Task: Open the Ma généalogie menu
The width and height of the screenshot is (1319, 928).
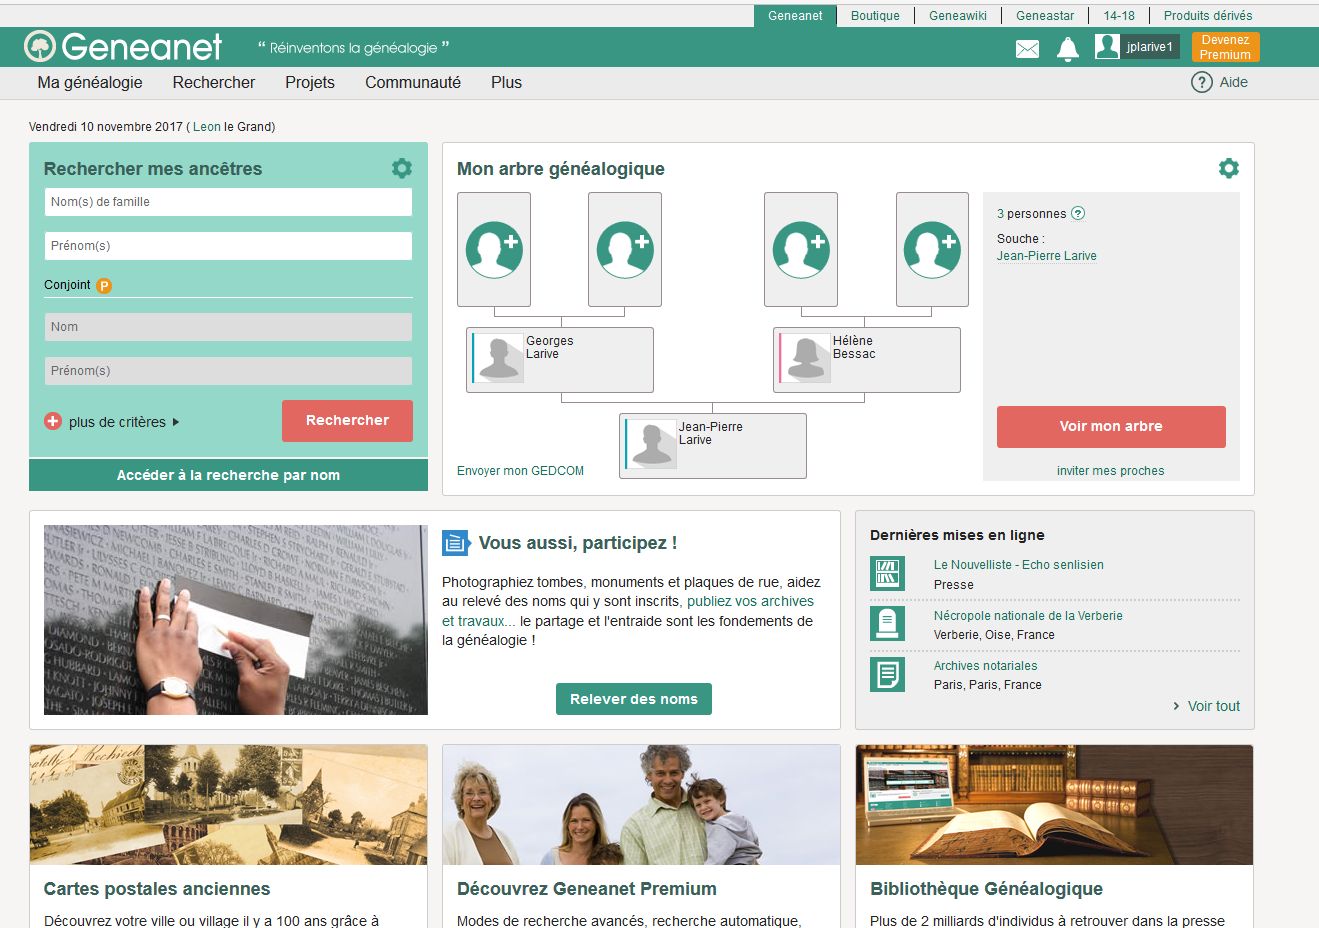Action: click(90, 82)
